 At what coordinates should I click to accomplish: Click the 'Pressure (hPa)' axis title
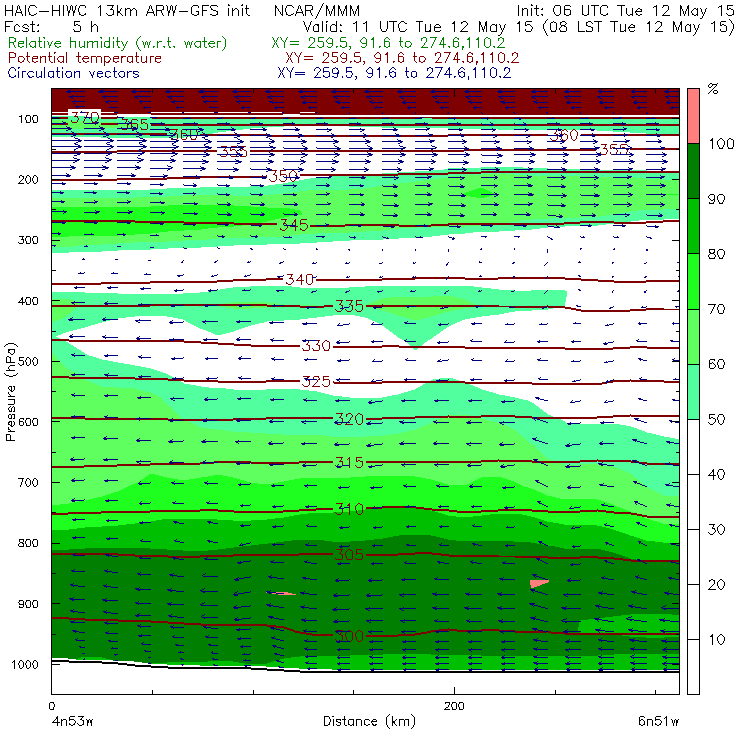click(11, 392)
